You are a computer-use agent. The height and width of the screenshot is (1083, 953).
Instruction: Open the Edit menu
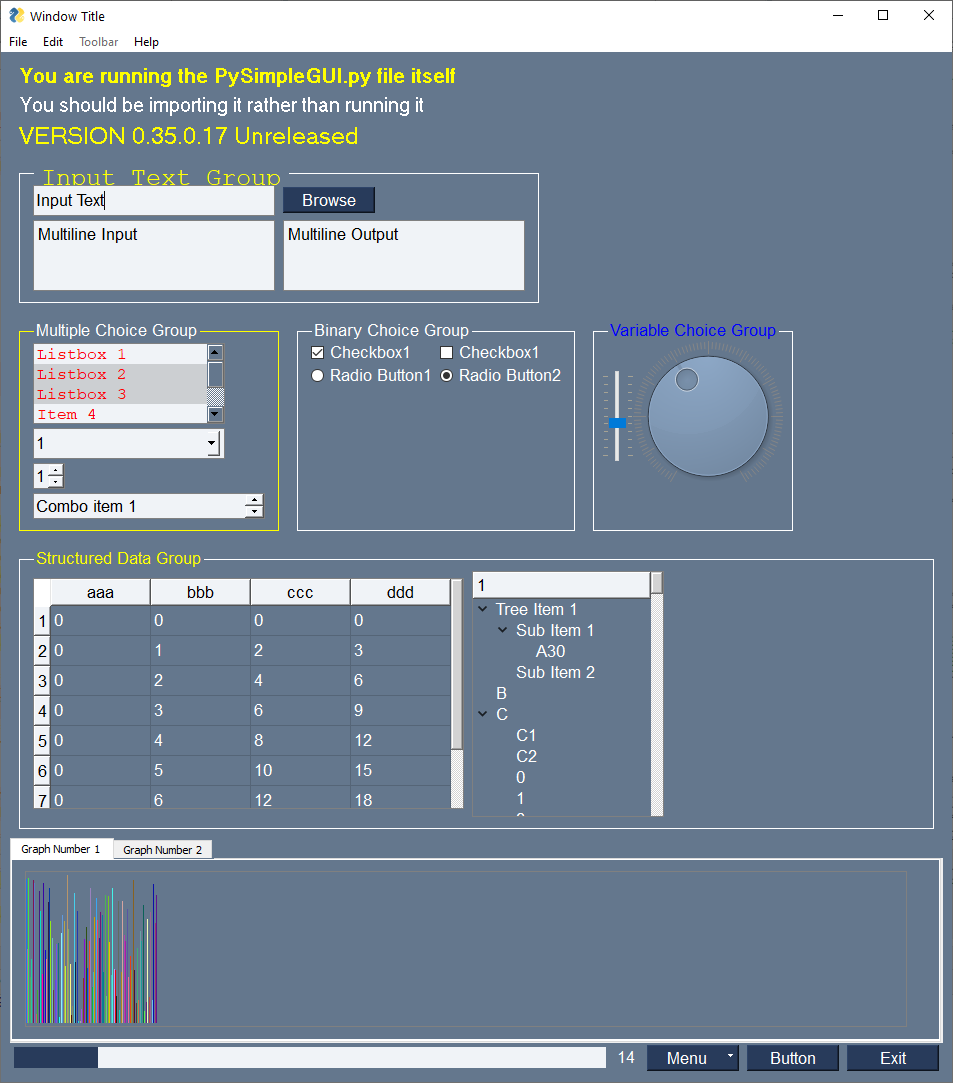click(x=52, y=41)
